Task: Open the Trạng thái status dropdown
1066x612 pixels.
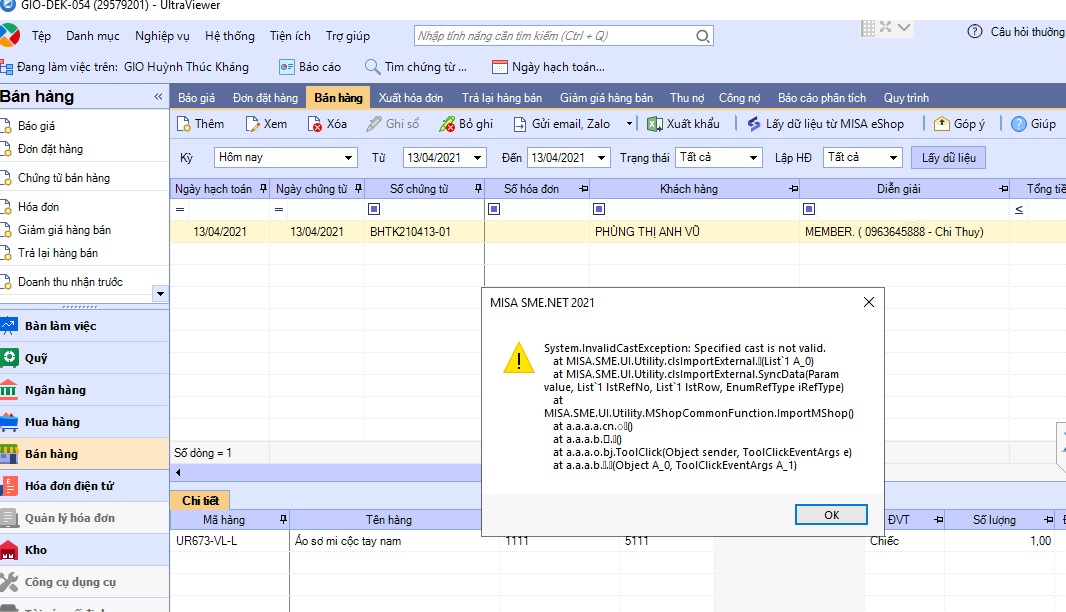Action: [753, 158]
